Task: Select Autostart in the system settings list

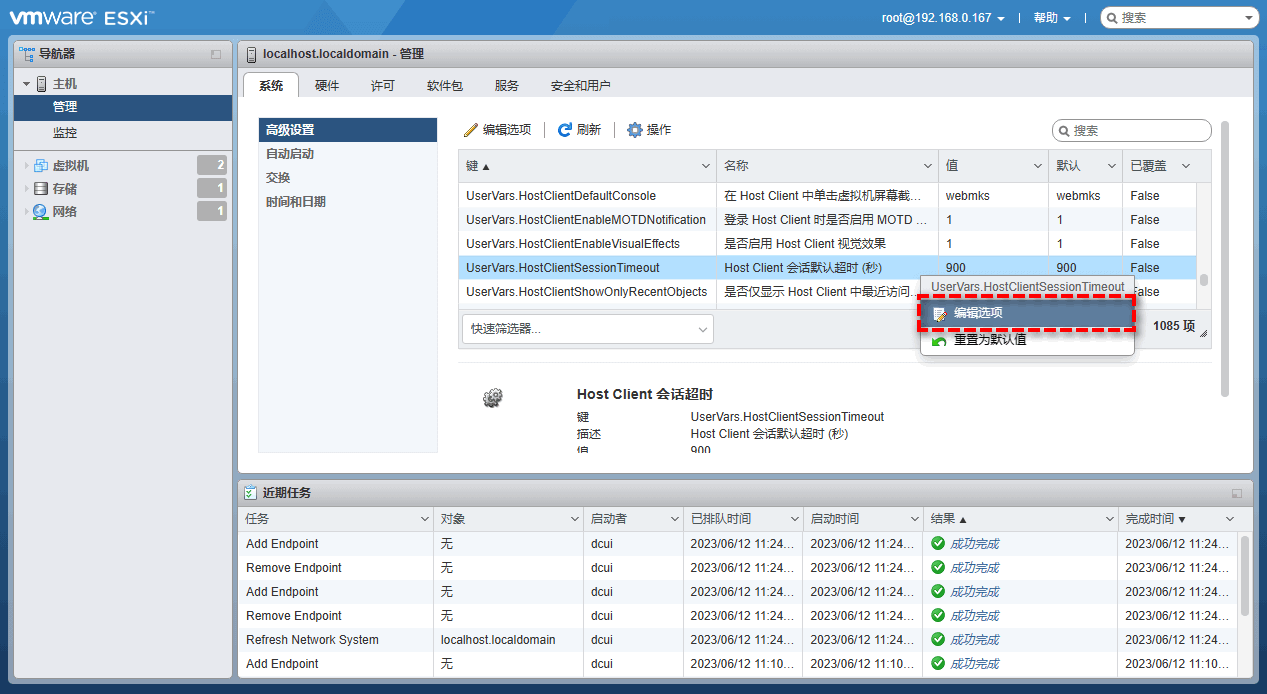Action: tap(290, 154)
